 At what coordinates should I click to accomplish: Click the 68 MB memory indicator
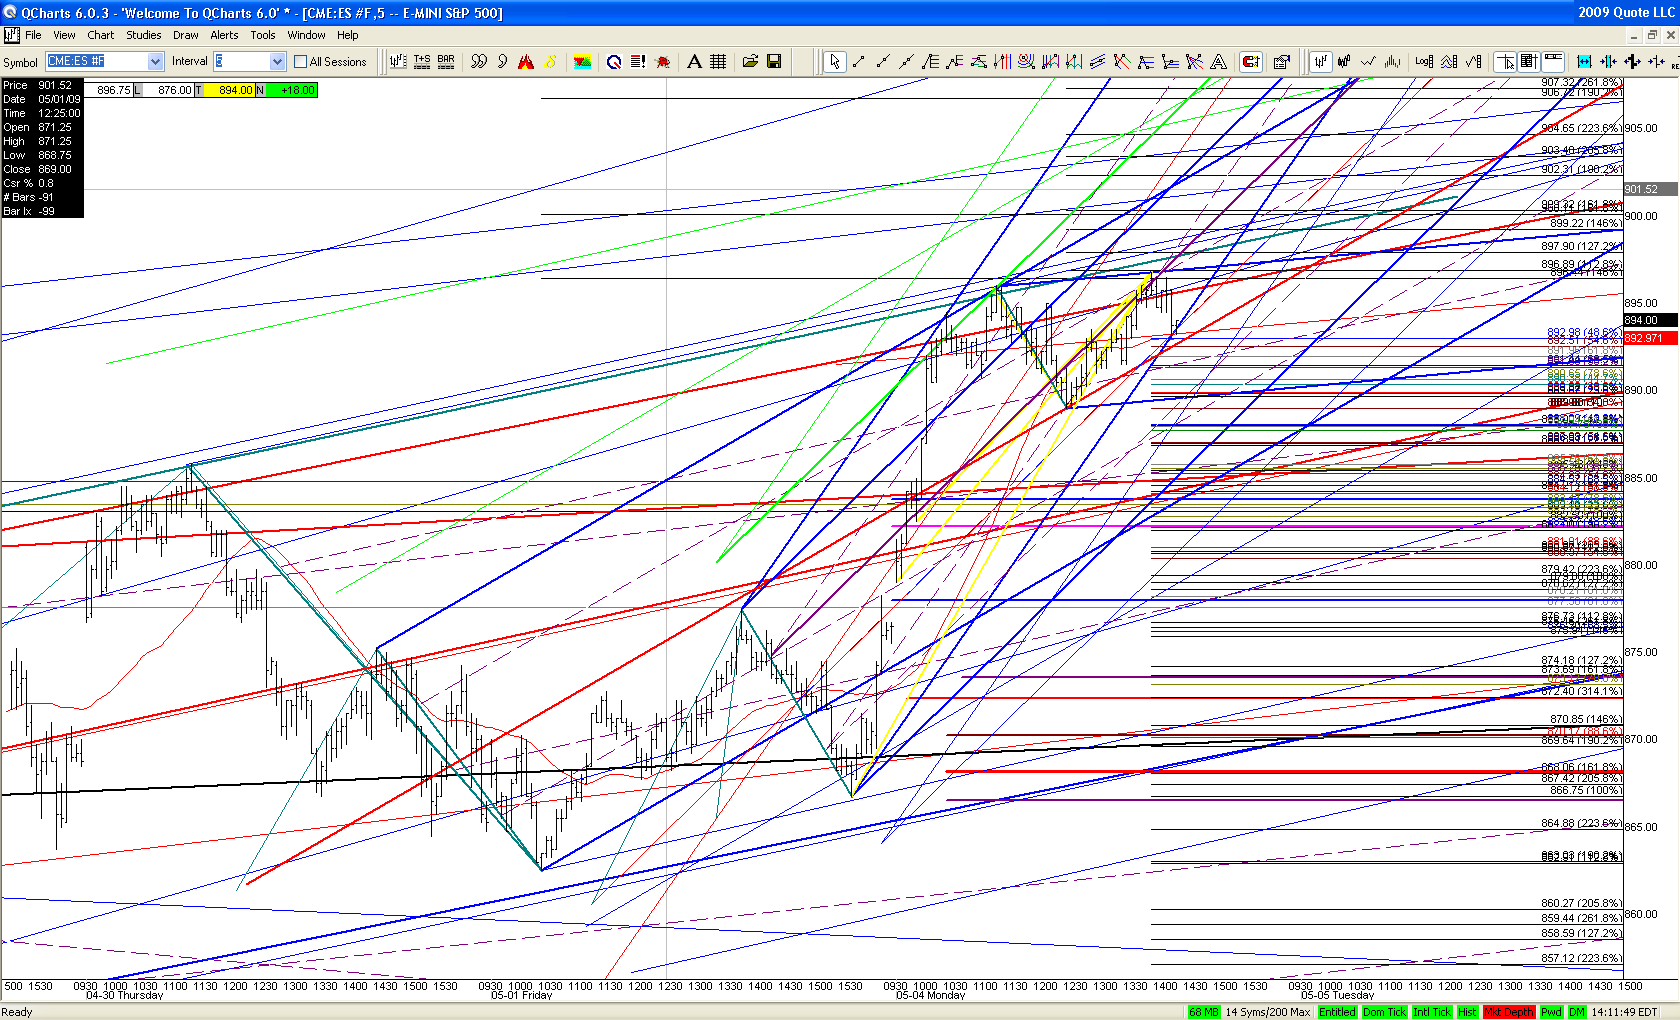tap(1204, 1012)
